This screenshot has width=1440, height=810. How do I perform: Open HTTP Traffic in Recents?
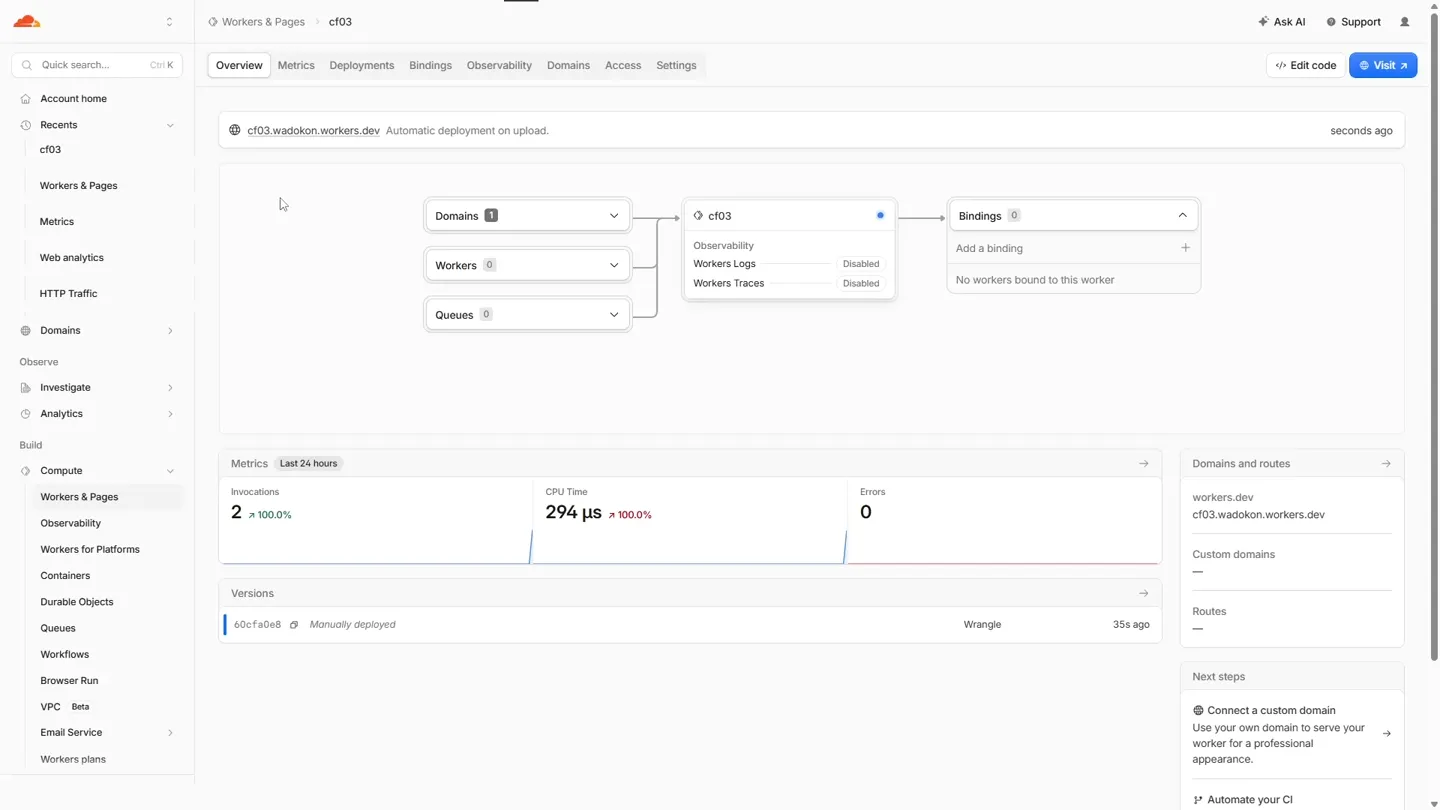click(68, 294)
